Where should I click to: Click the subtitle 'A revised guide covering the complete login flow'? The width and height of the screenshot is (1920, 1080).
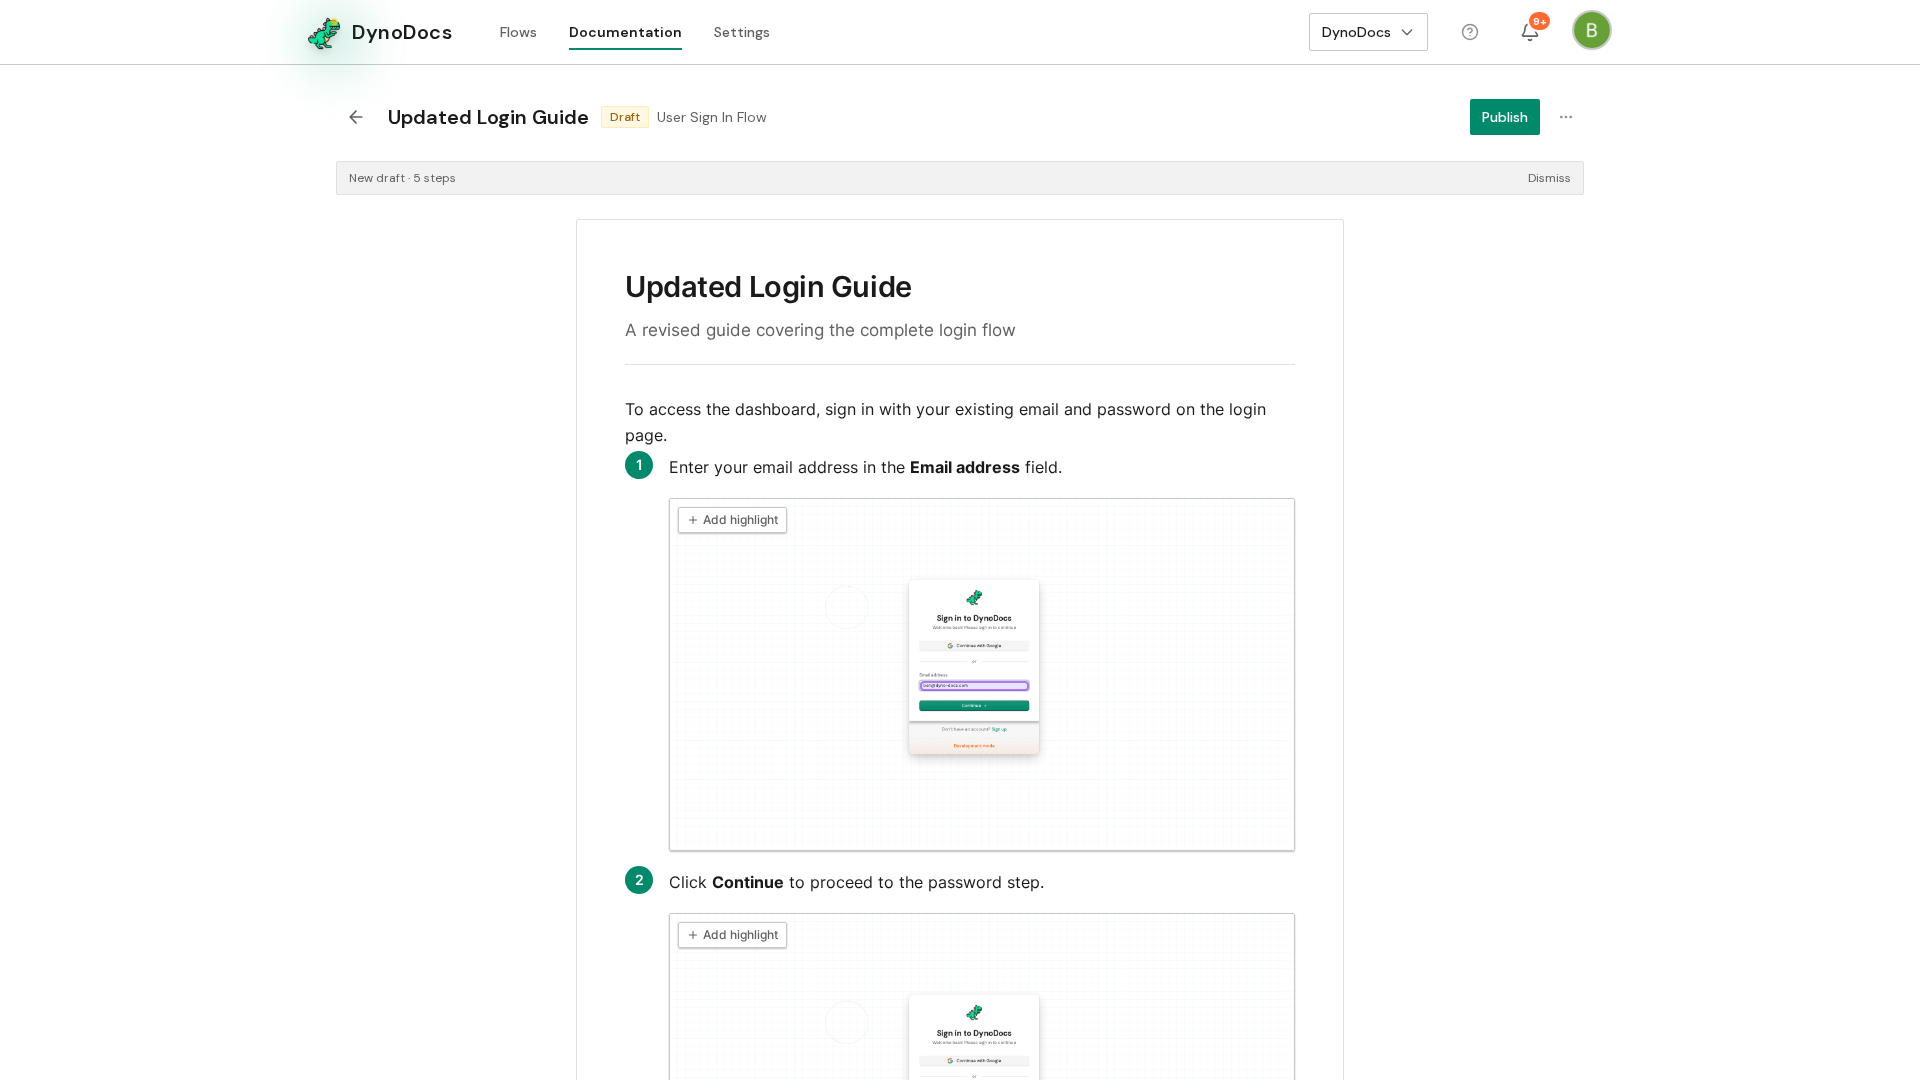pos(820,330)
